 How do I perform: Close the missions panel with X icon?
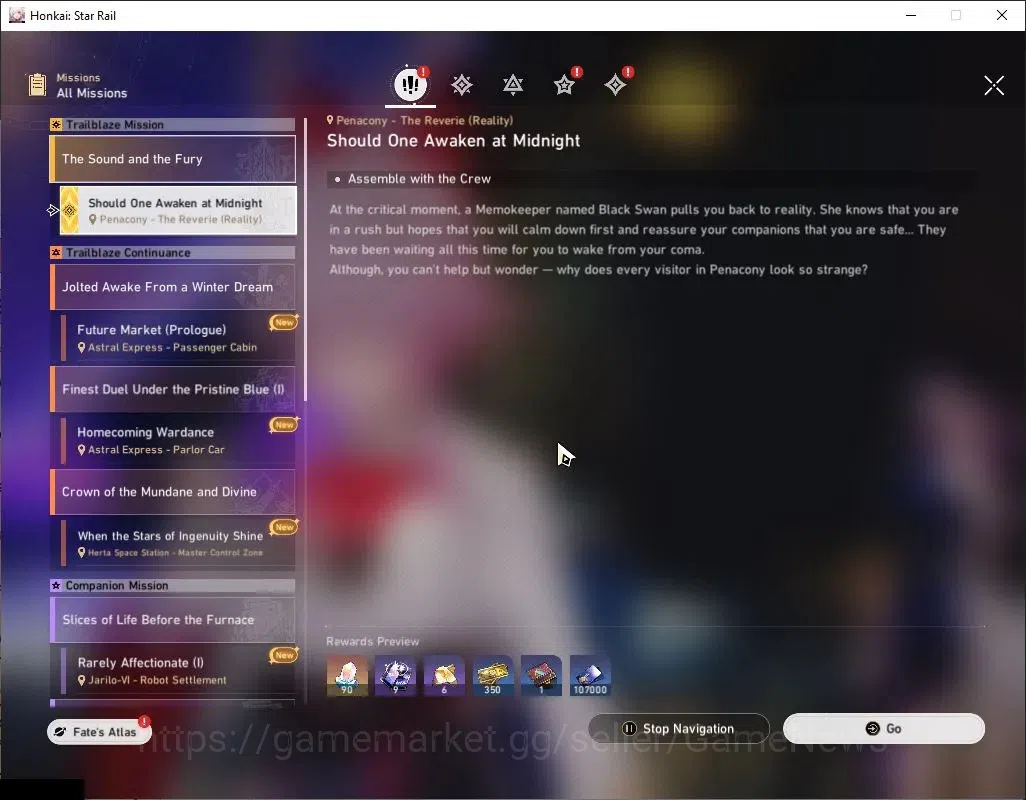click(x=994, y=85)
